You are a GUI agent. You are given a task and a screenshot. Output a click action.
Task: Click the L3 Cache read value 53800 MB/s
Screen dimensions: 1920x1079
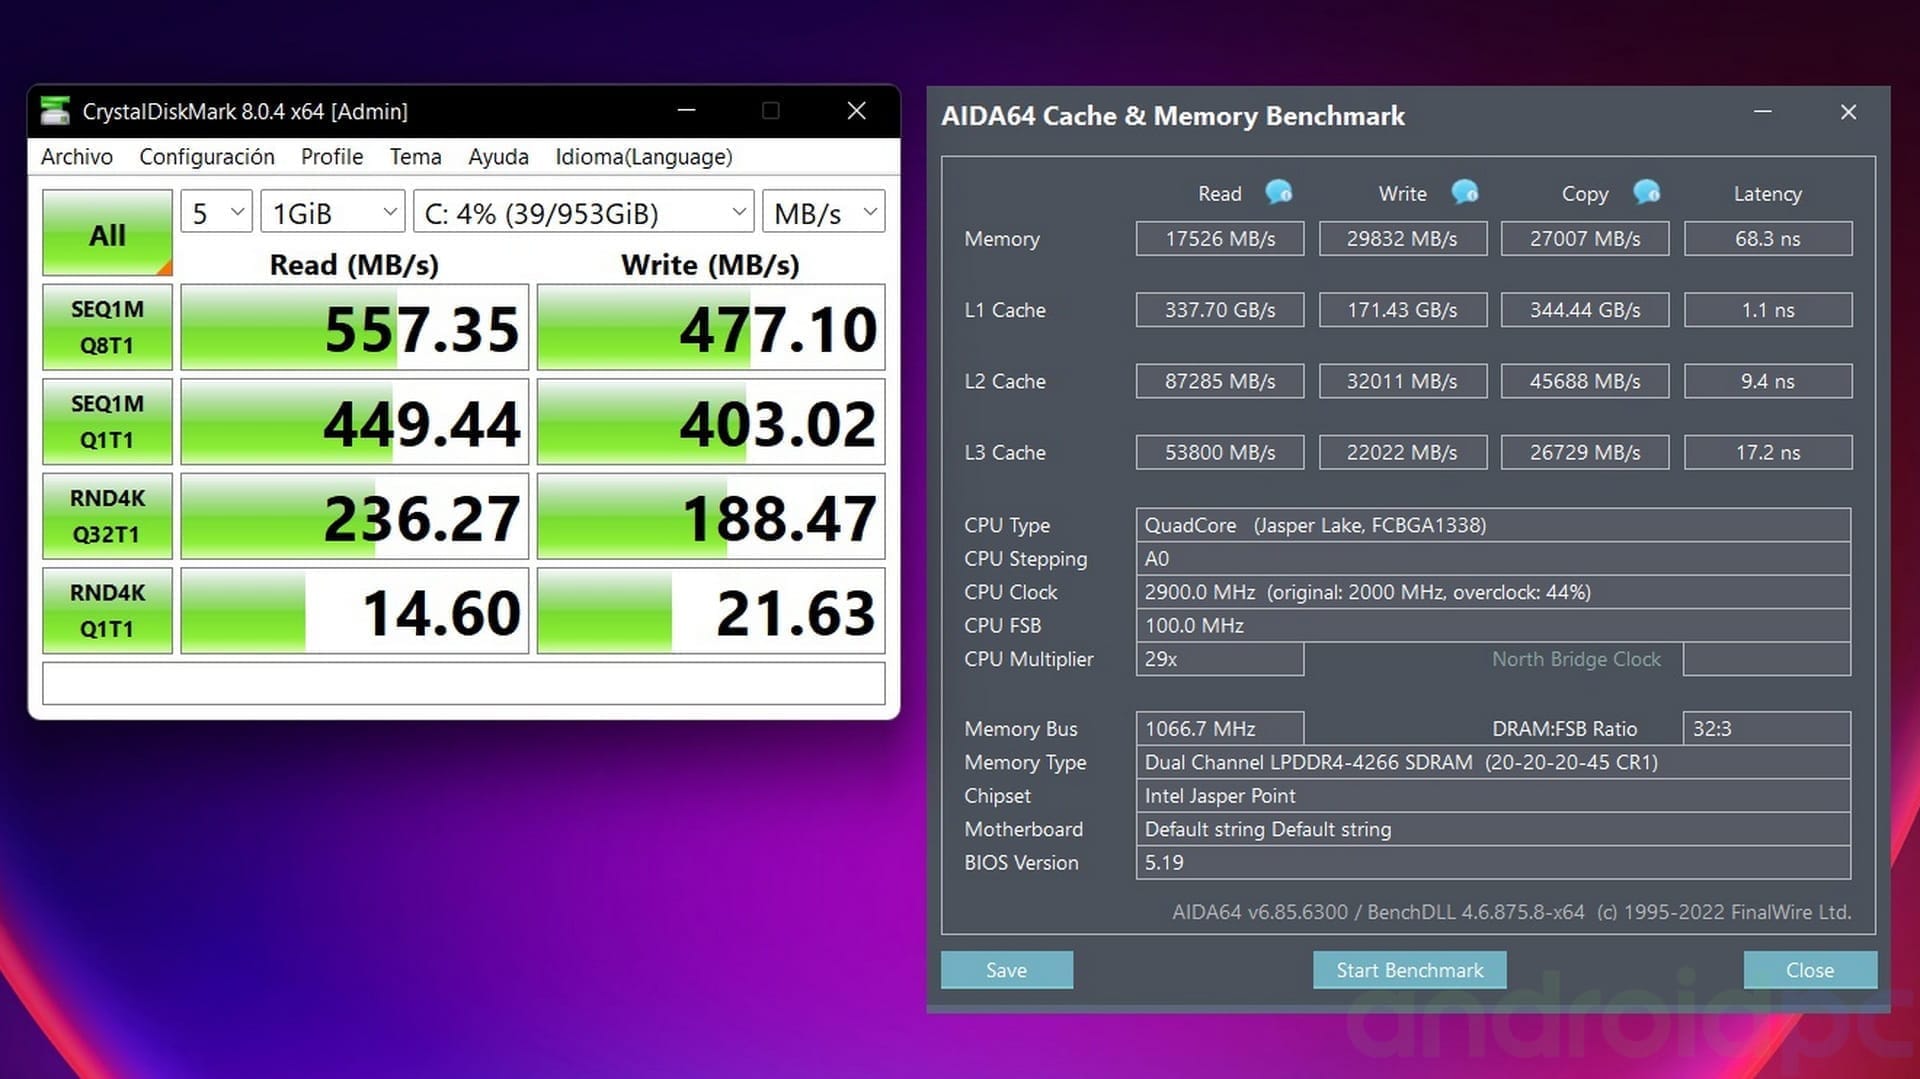click(x=1220, y=452)
